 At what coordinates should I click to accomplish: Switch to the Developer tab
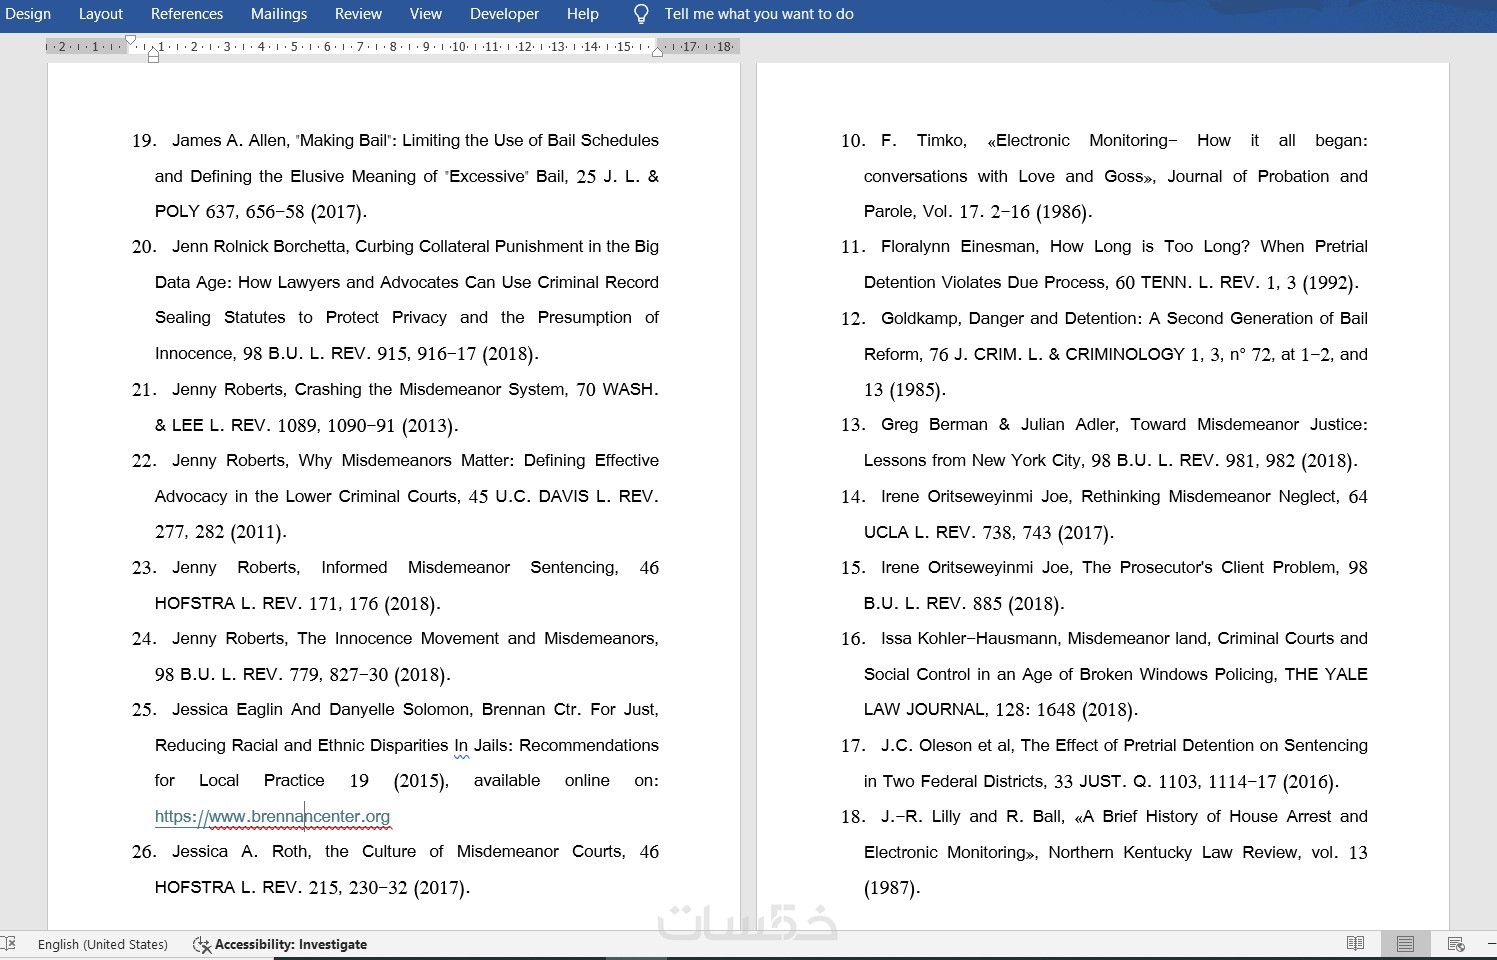coord(505,14)
